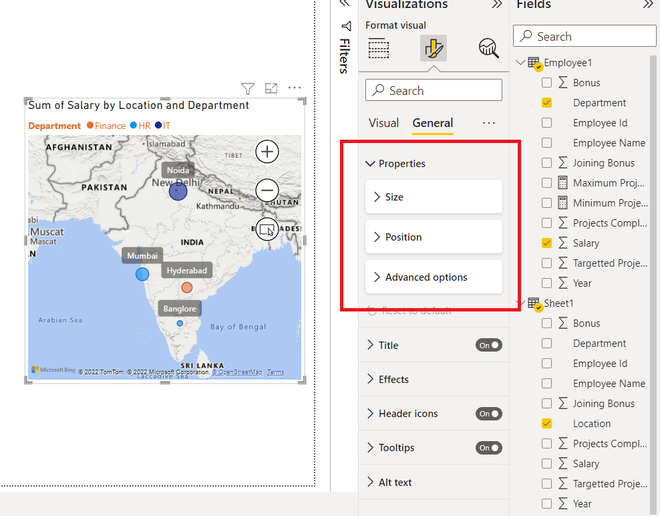
Task: Open the More options ellipsis above the map
Action: (294, 88)
